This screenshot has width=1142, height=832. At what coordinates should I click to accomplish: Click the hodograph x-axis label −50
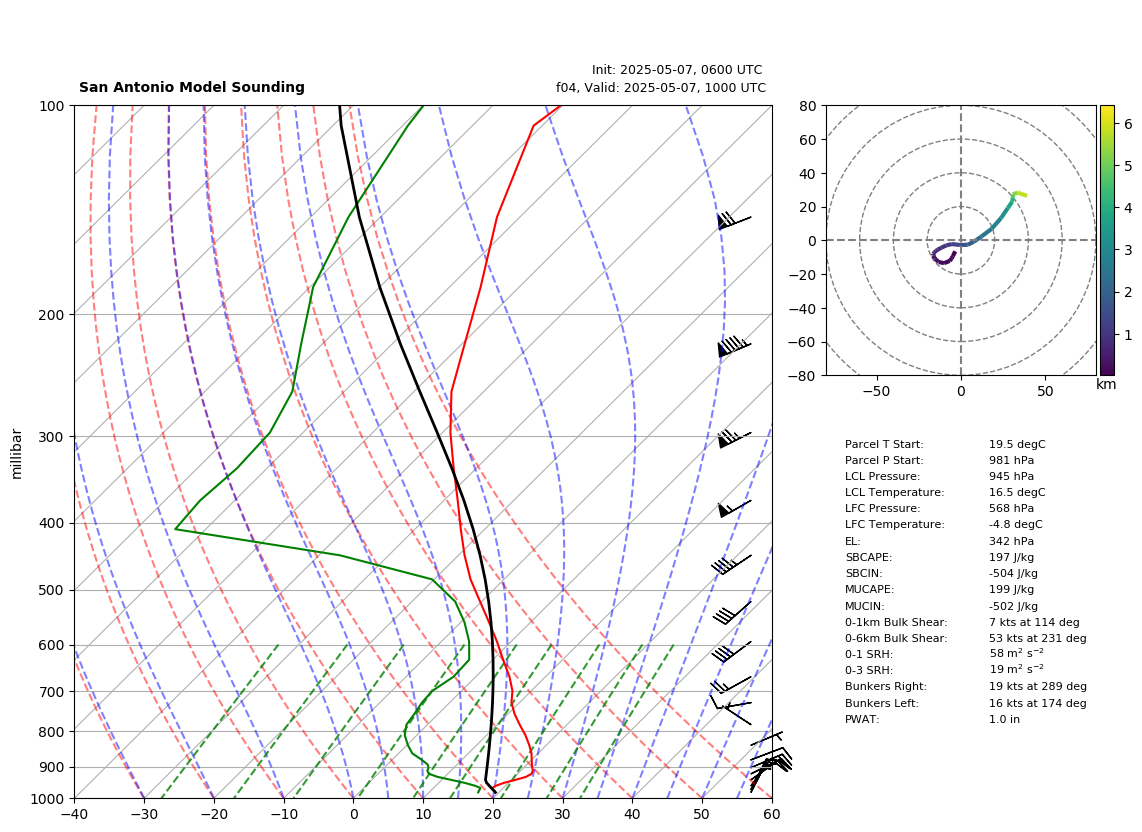pyautogui.click(x=876, y=391)
